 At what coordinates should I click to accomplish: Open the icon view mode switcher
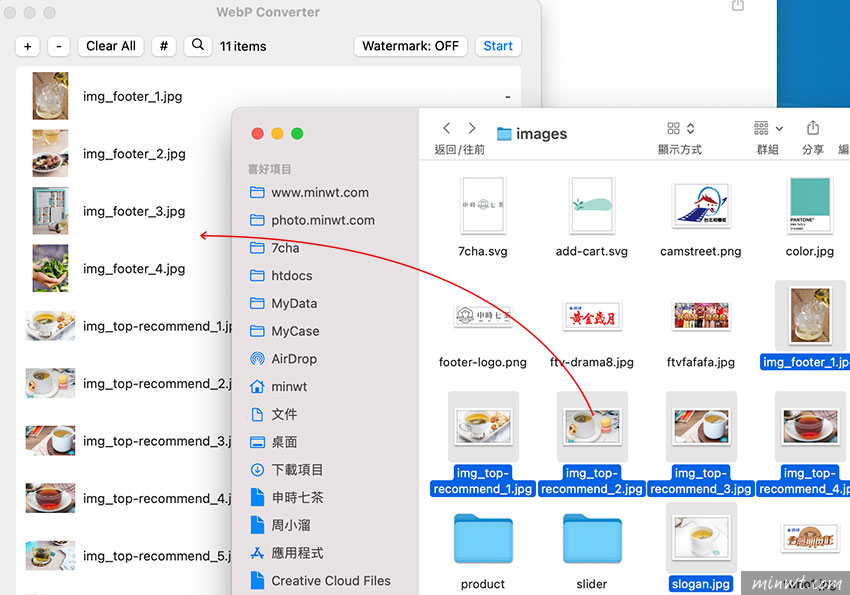680,129
